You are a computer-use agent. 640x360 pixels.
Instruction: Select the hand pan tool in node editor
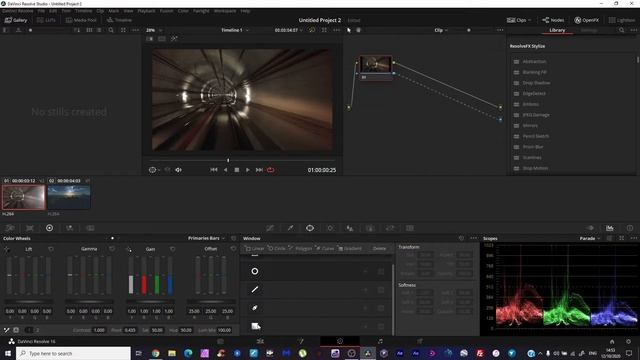click(358, 30)
